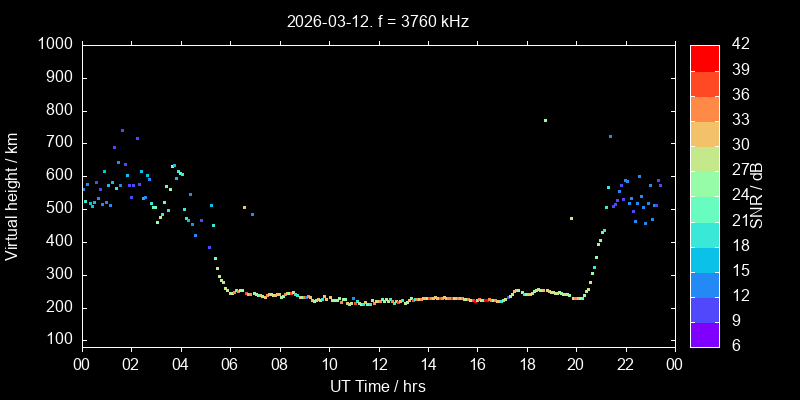Click the violet 6–9 dB colorbar segment
The image size is (800, 400).
click(x=704, y=333)
